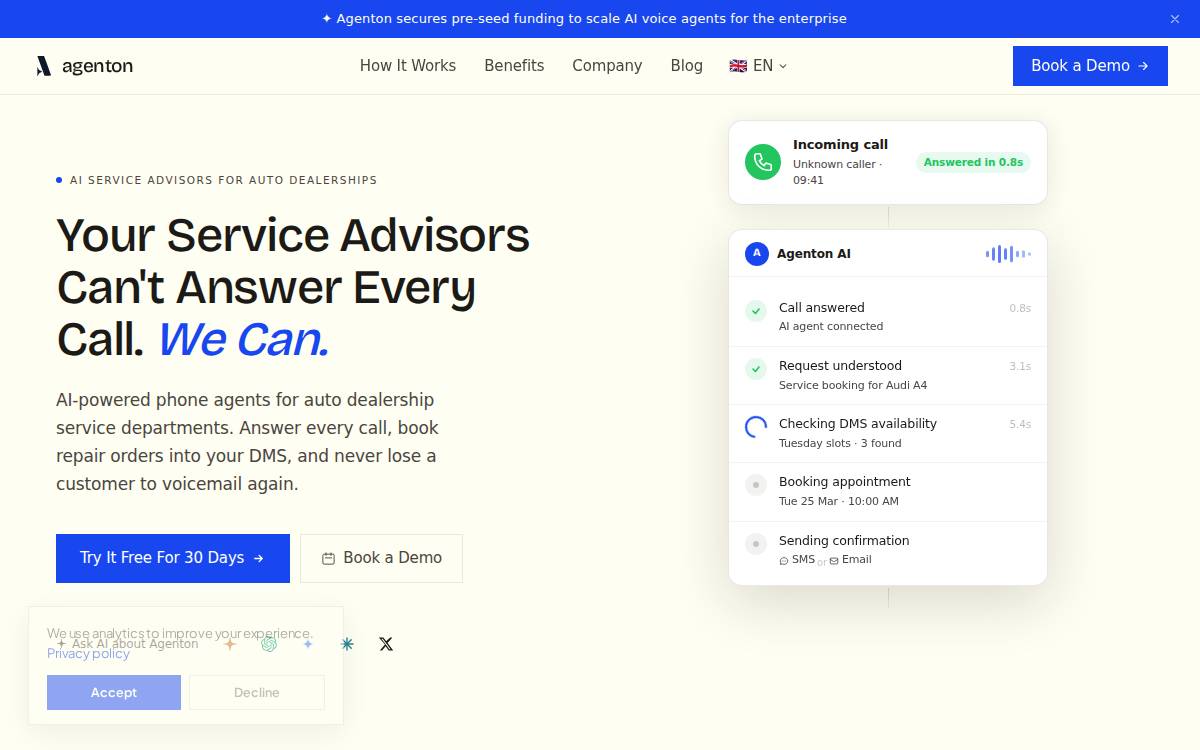Image resolution: width=1200 pixels, height=750 pixels.
Task: Click the outlined Book a Demo button with calendar
Action: point(381,558)
